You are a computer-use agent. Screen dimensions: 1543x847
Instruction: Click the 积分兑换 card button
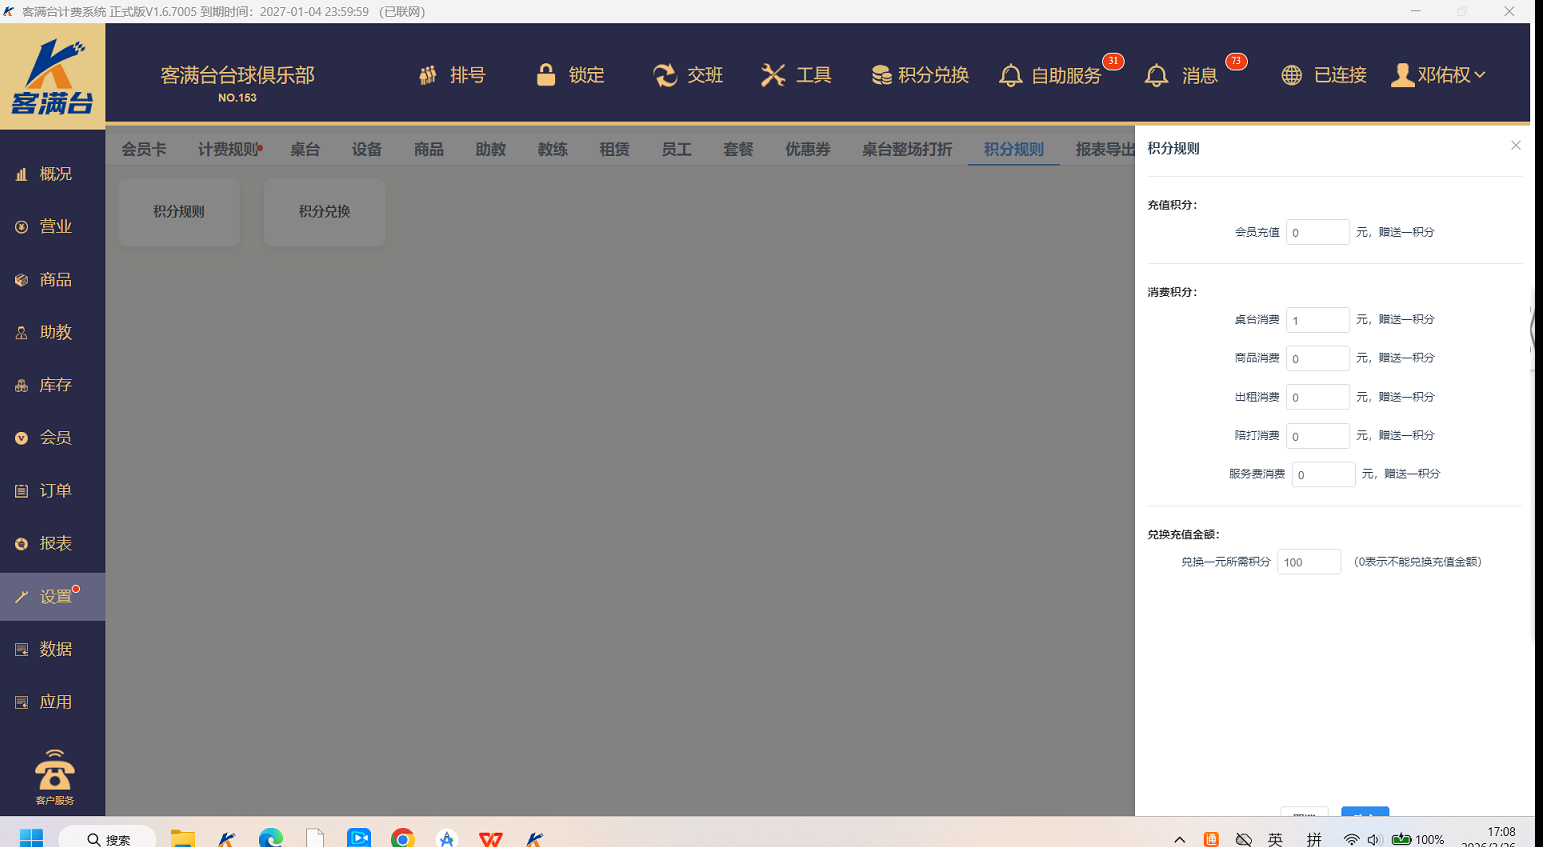pyautogui.click(x=324, y=212)
